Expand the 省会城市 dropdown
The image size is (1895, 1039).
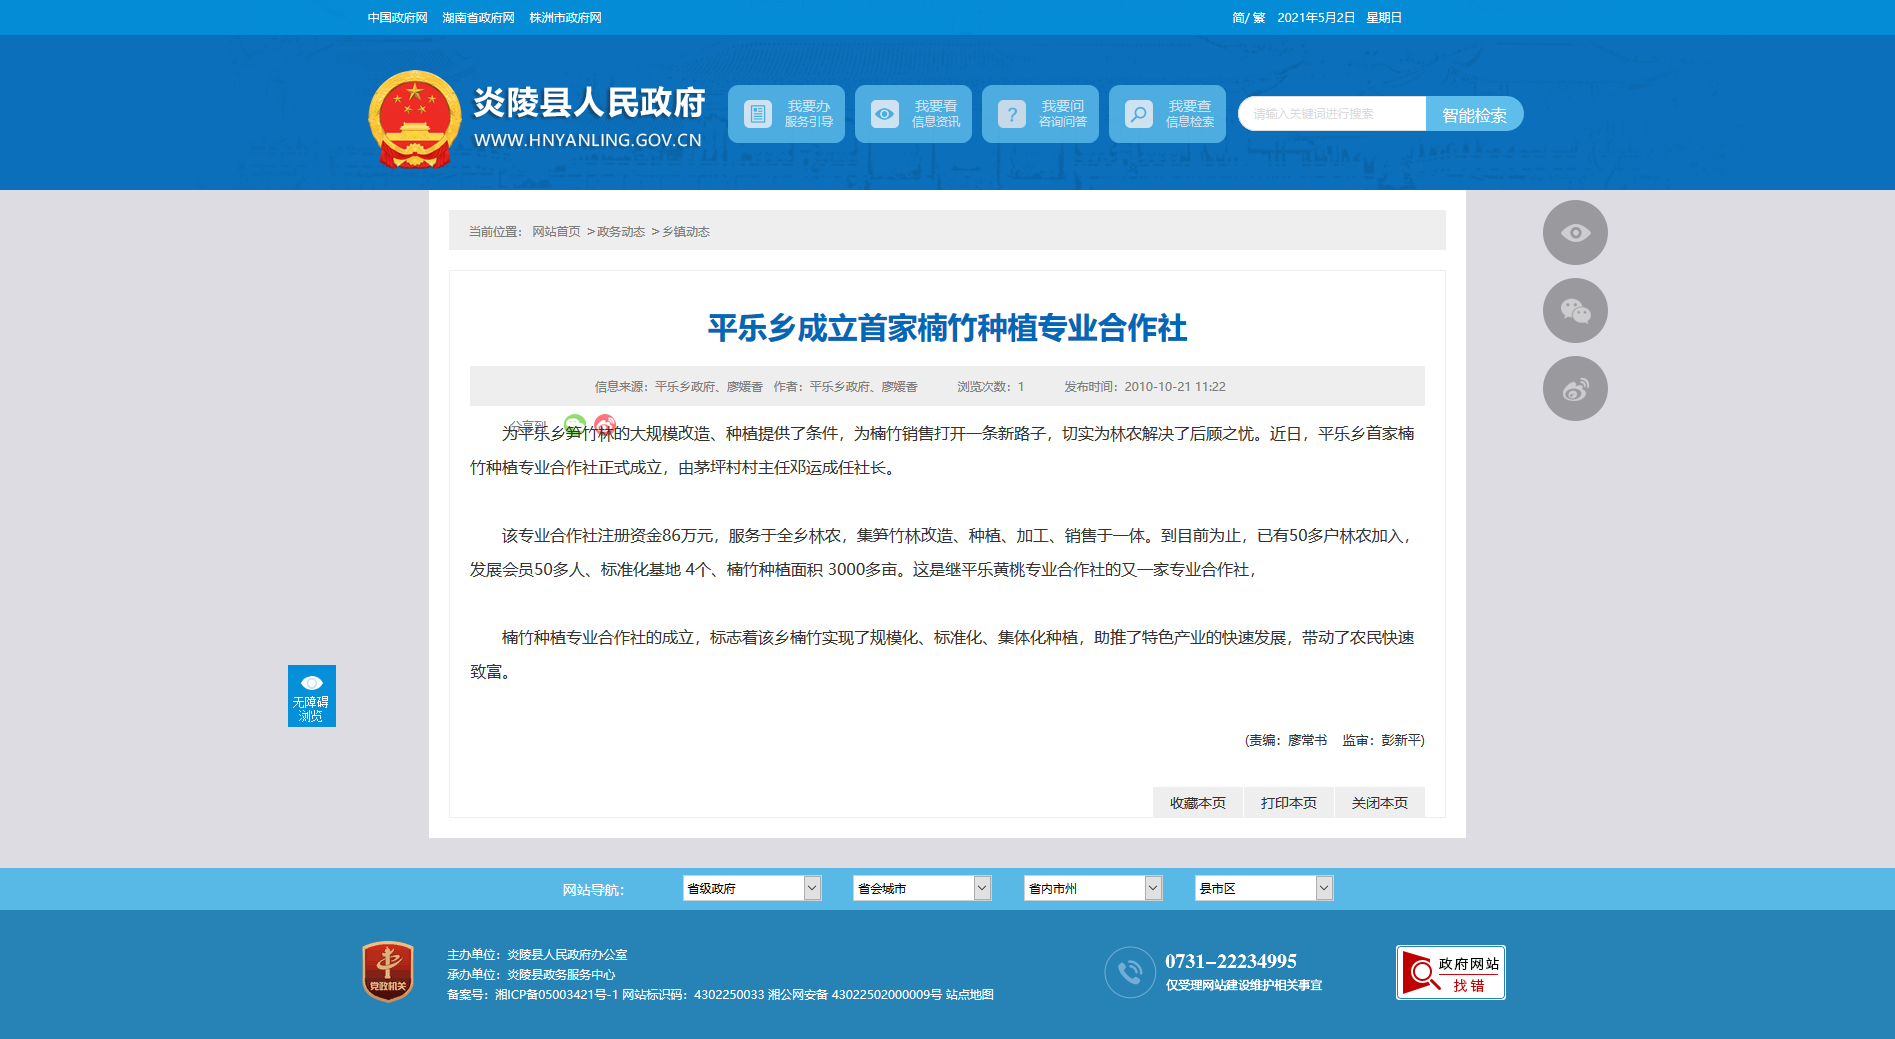(x=922, y=888)
